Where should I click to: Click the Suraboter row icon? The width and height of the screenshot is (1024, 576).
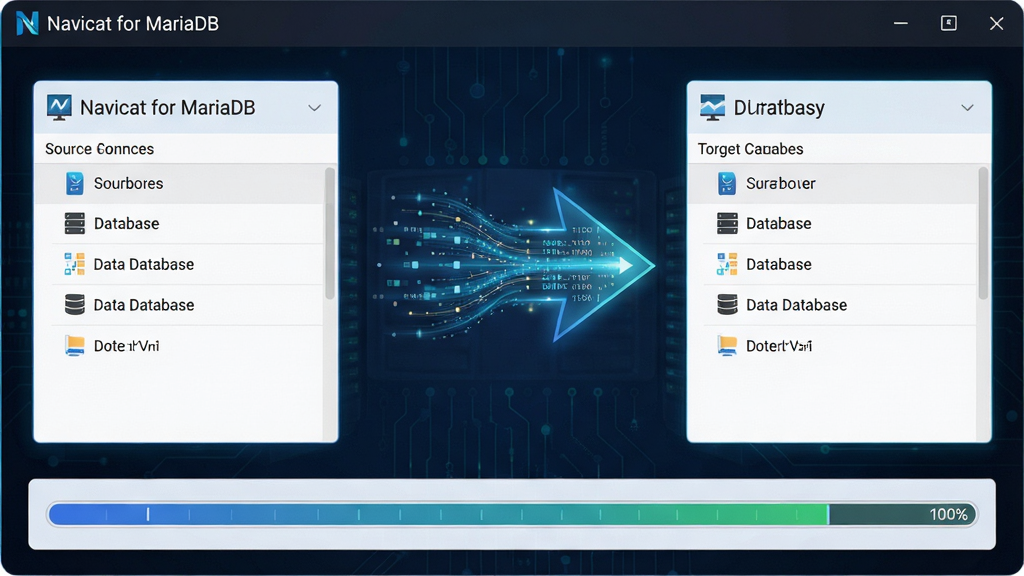[x=727, y=184]
